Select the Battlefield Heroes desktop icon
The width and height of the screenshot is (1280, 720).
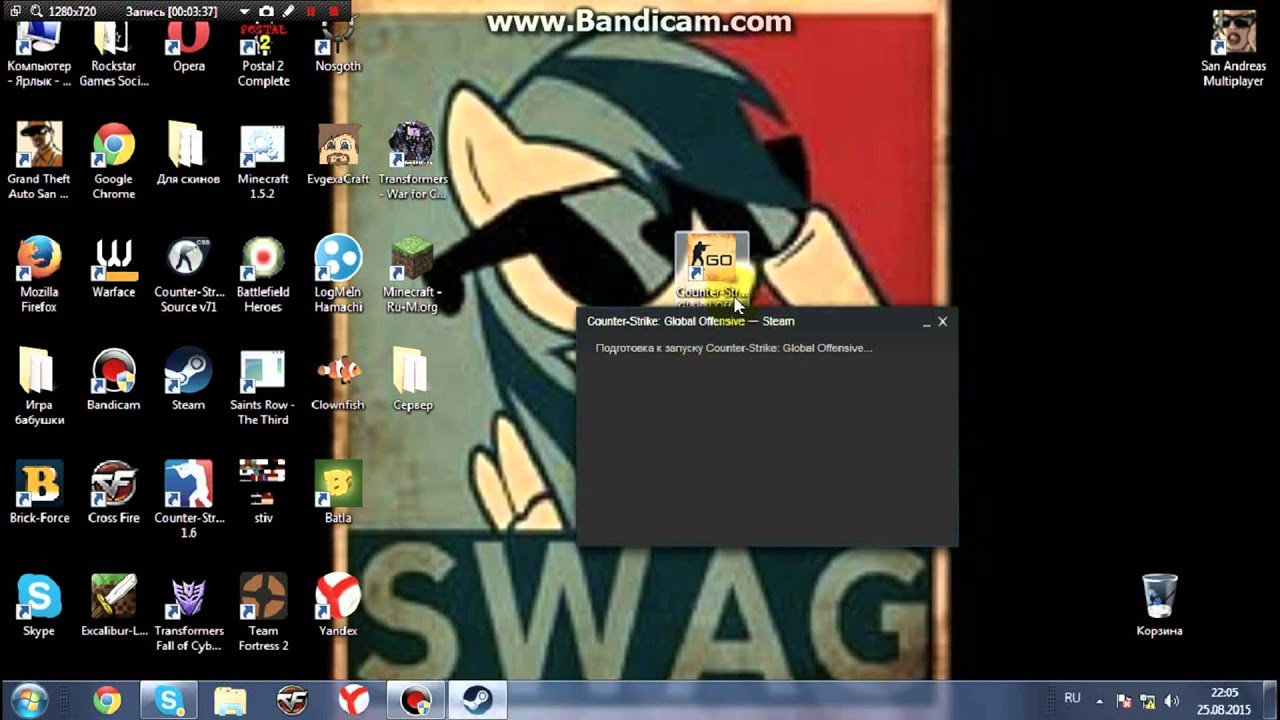click(x=263, y=274)
